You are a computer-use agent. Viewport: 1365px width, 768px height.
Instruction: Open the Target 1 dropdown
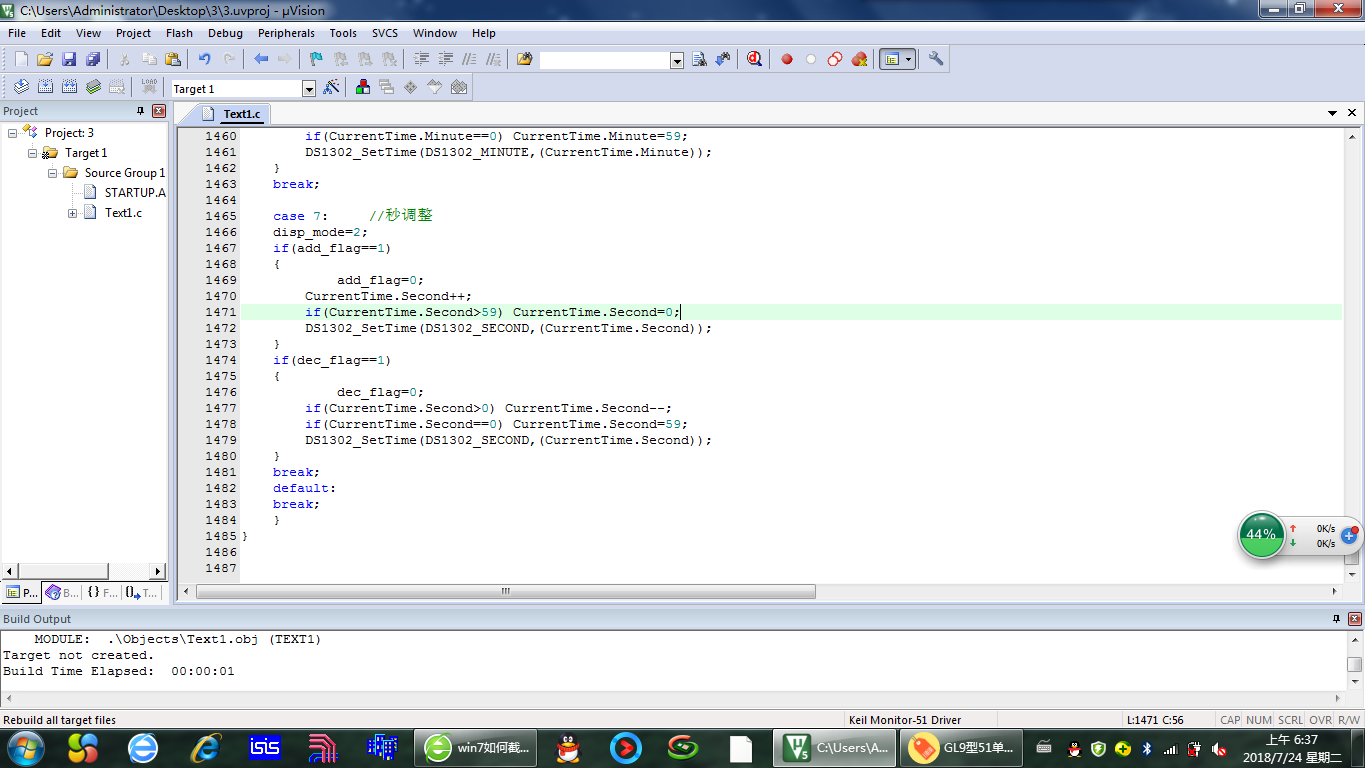(x=308, y=89)
